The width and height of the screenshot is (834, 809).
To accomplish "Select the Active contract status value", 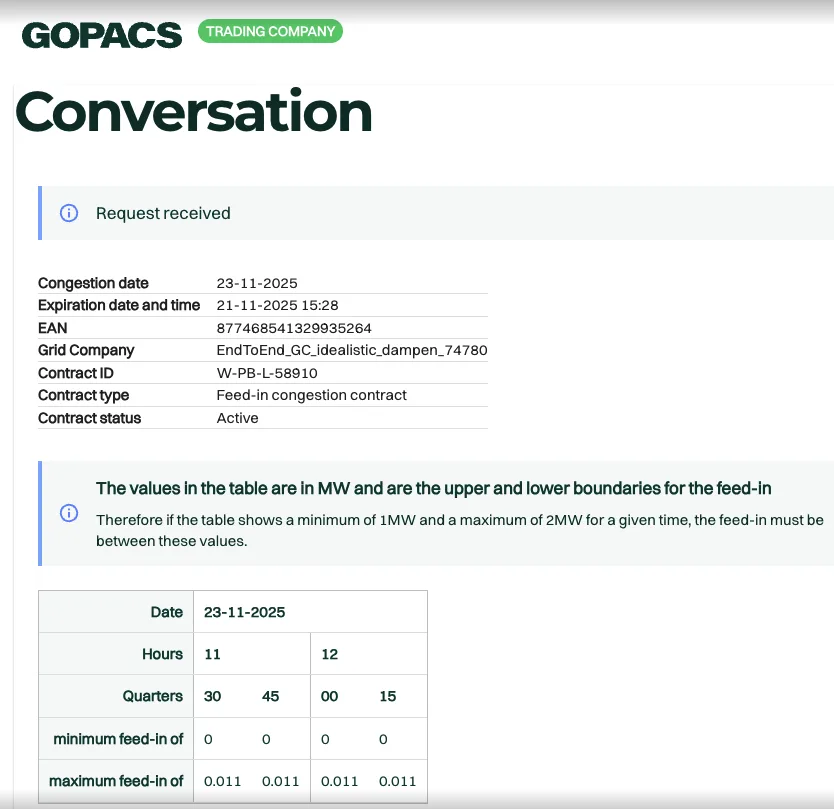I will point(237,418).
